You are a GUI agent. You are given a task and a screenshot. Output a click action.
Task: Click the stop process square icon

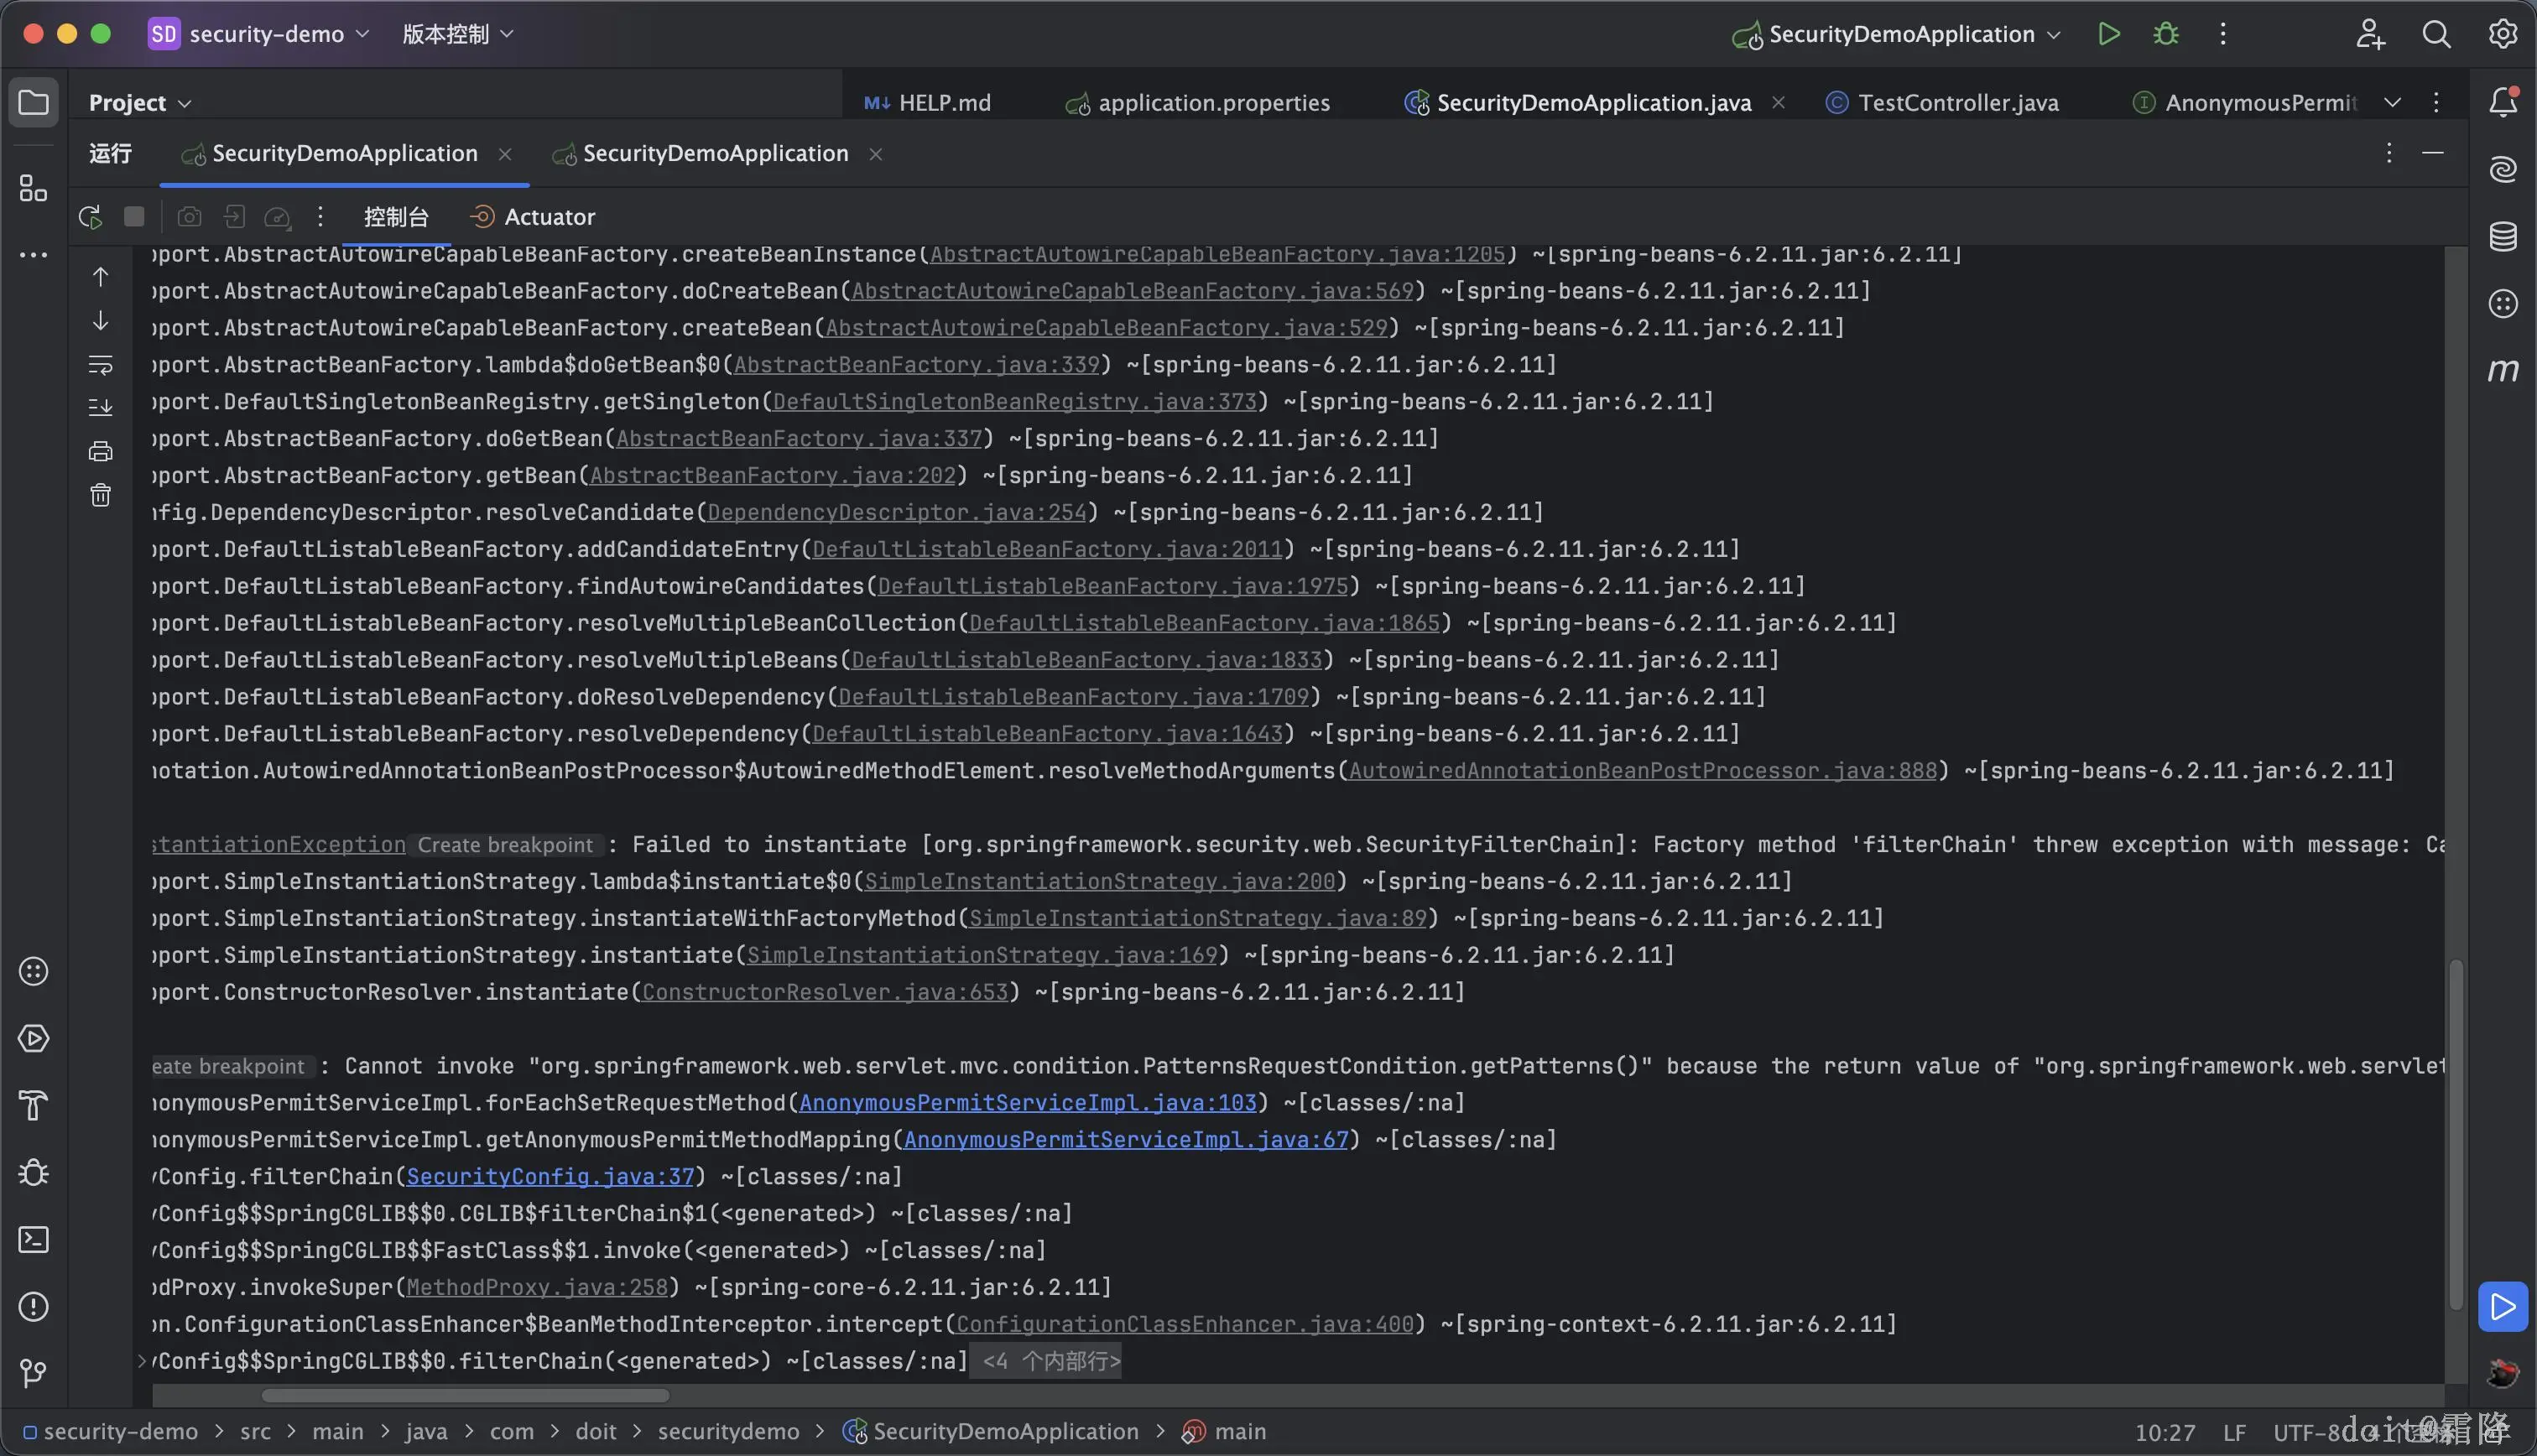134,217
